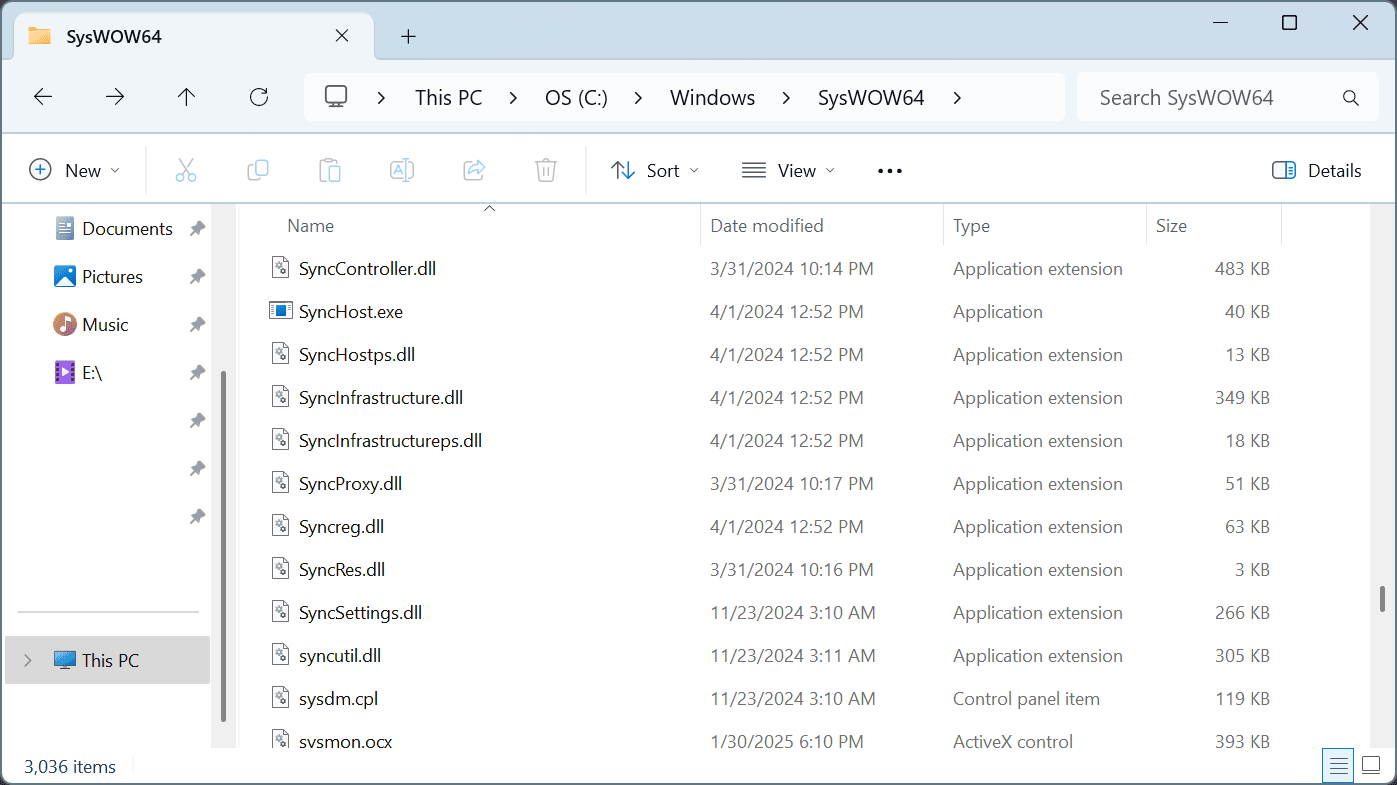Screen dimensions: 1397x785
Task: Click OS (C:) breadcrumb in address bar
Action: (576, 97)
